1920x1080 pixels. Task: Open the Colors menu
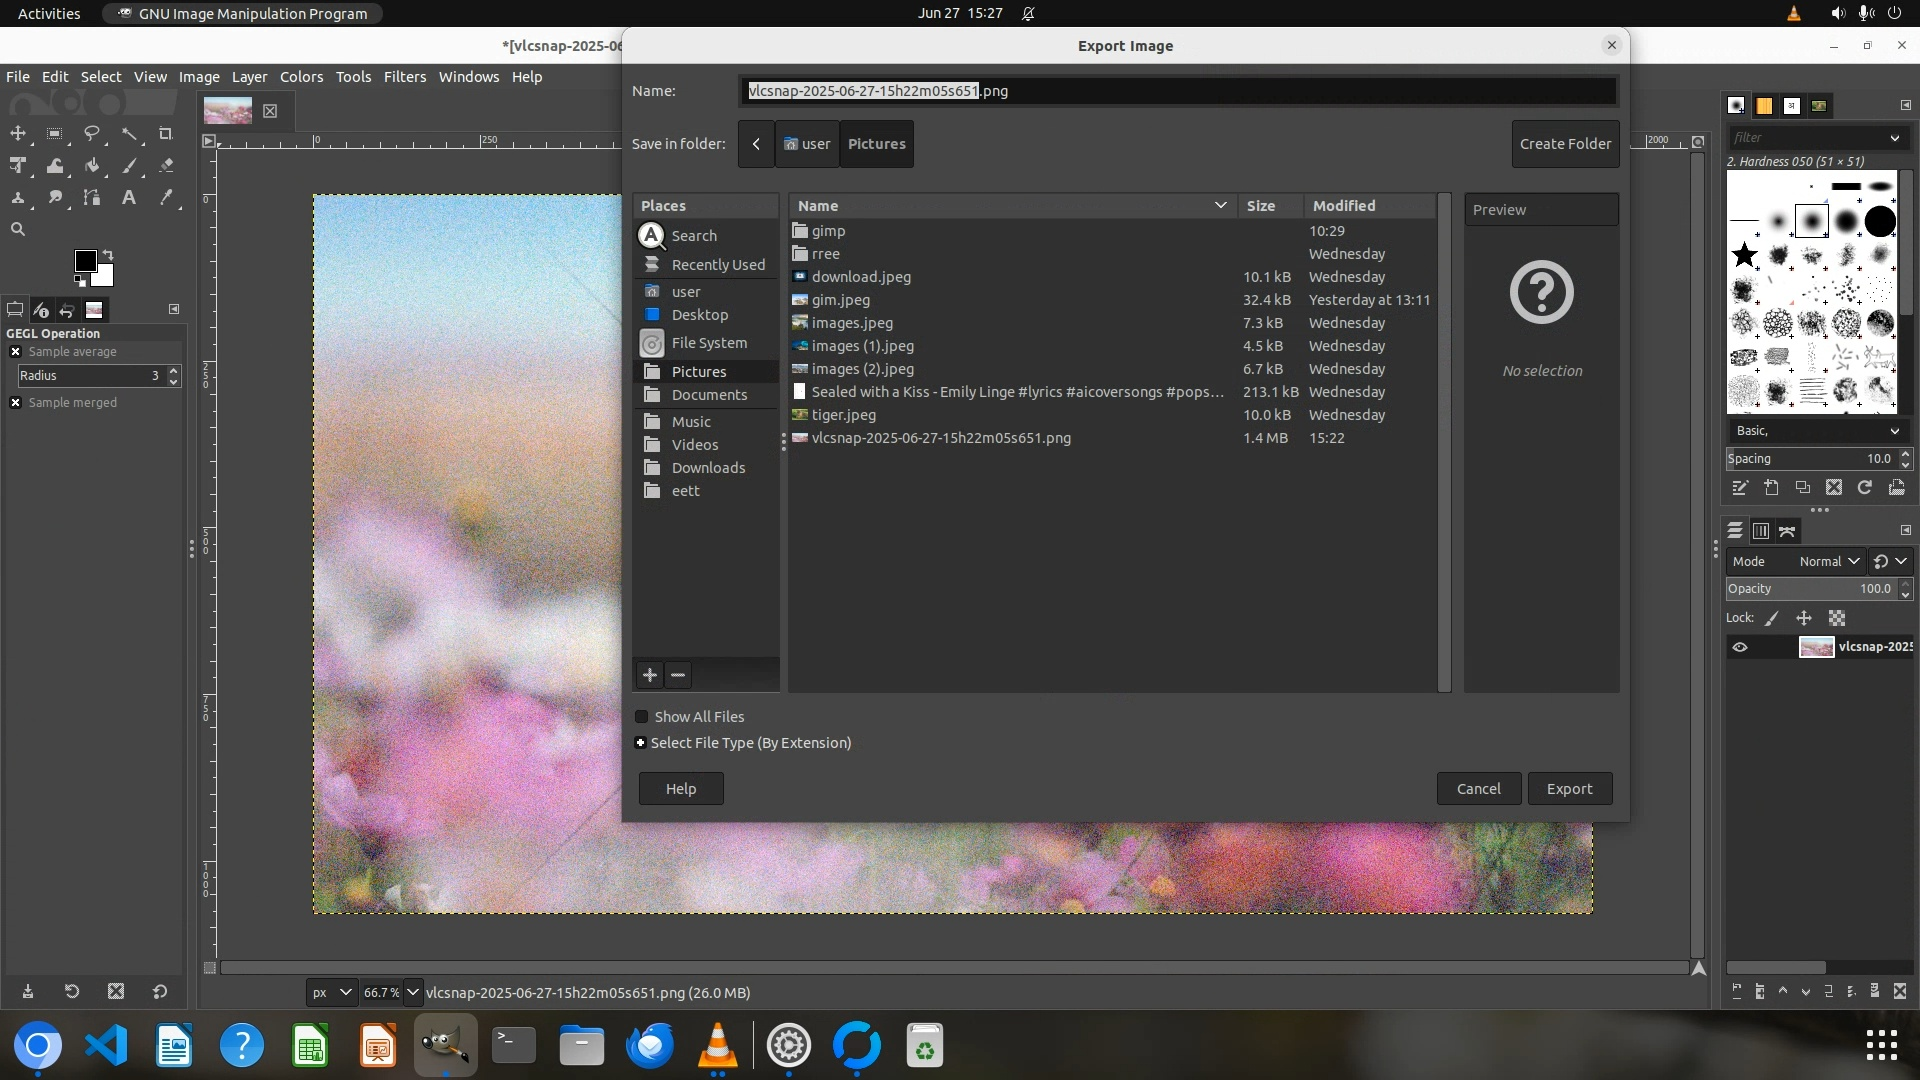pyautogui.click(x=301, y=77)
